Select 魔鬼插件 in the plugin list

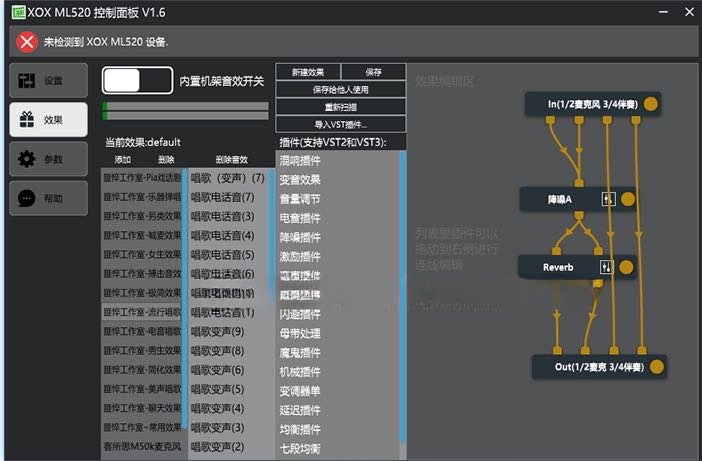click(x=338, y=353)
